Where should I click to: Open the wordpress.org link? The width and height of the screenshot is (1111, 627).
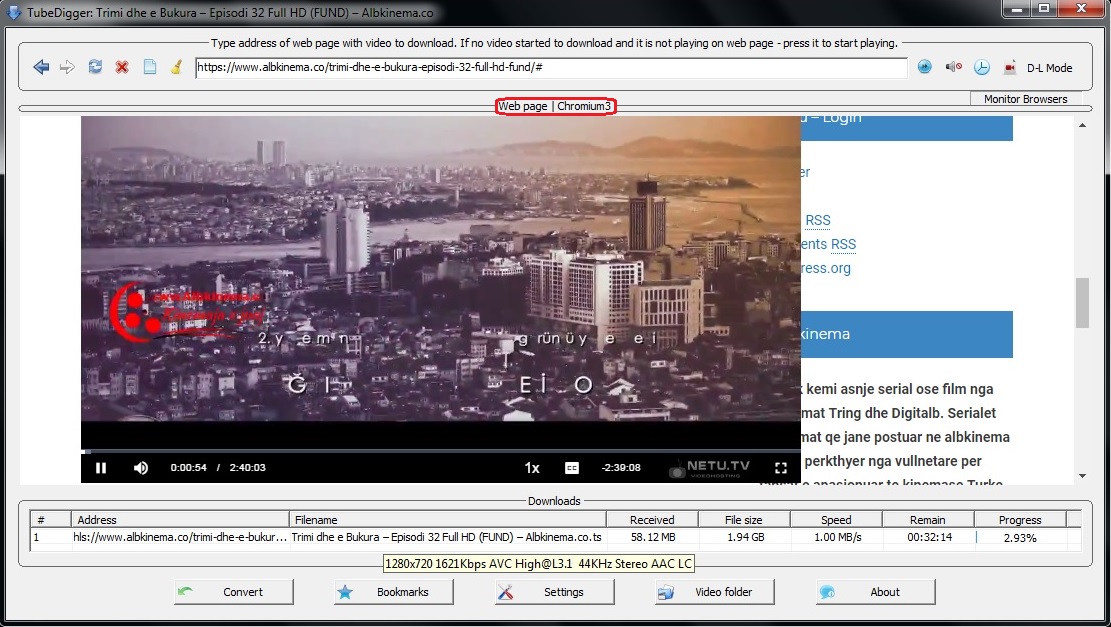pyautogui.click(x=825, y=268)
